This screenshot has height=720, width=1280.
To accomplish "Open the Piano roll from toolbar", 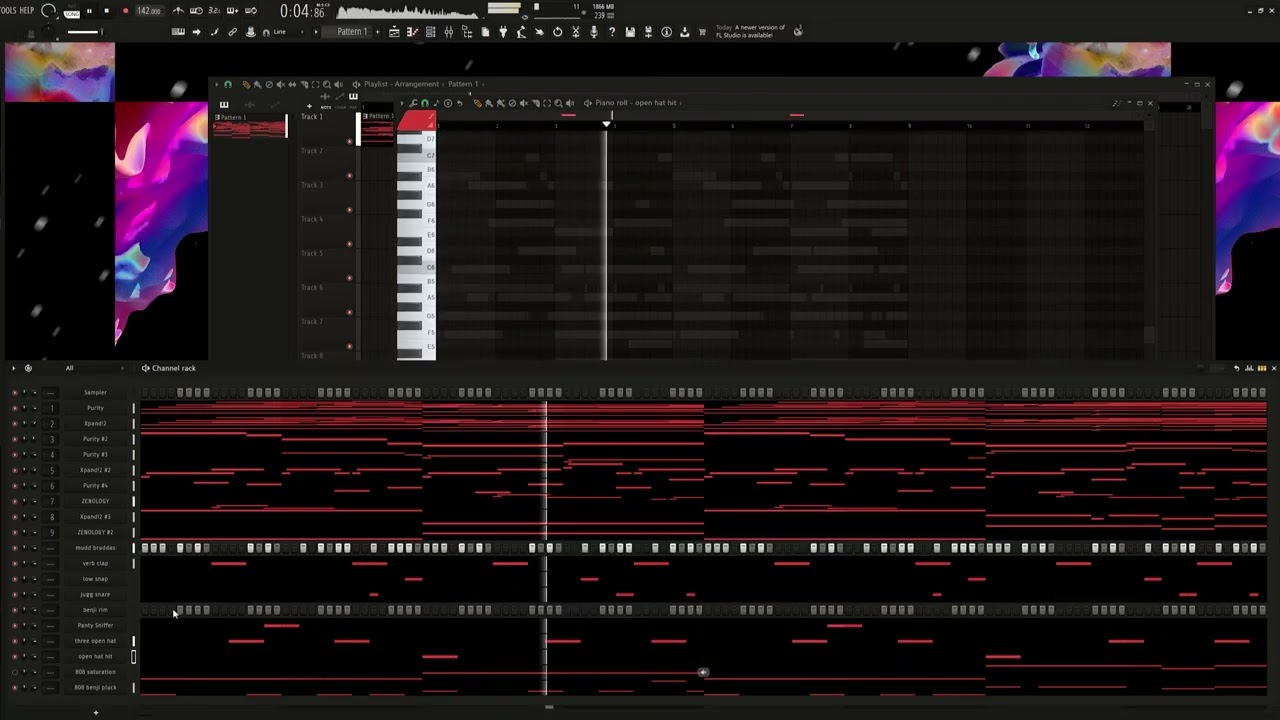I will click(x=413, y=32).
